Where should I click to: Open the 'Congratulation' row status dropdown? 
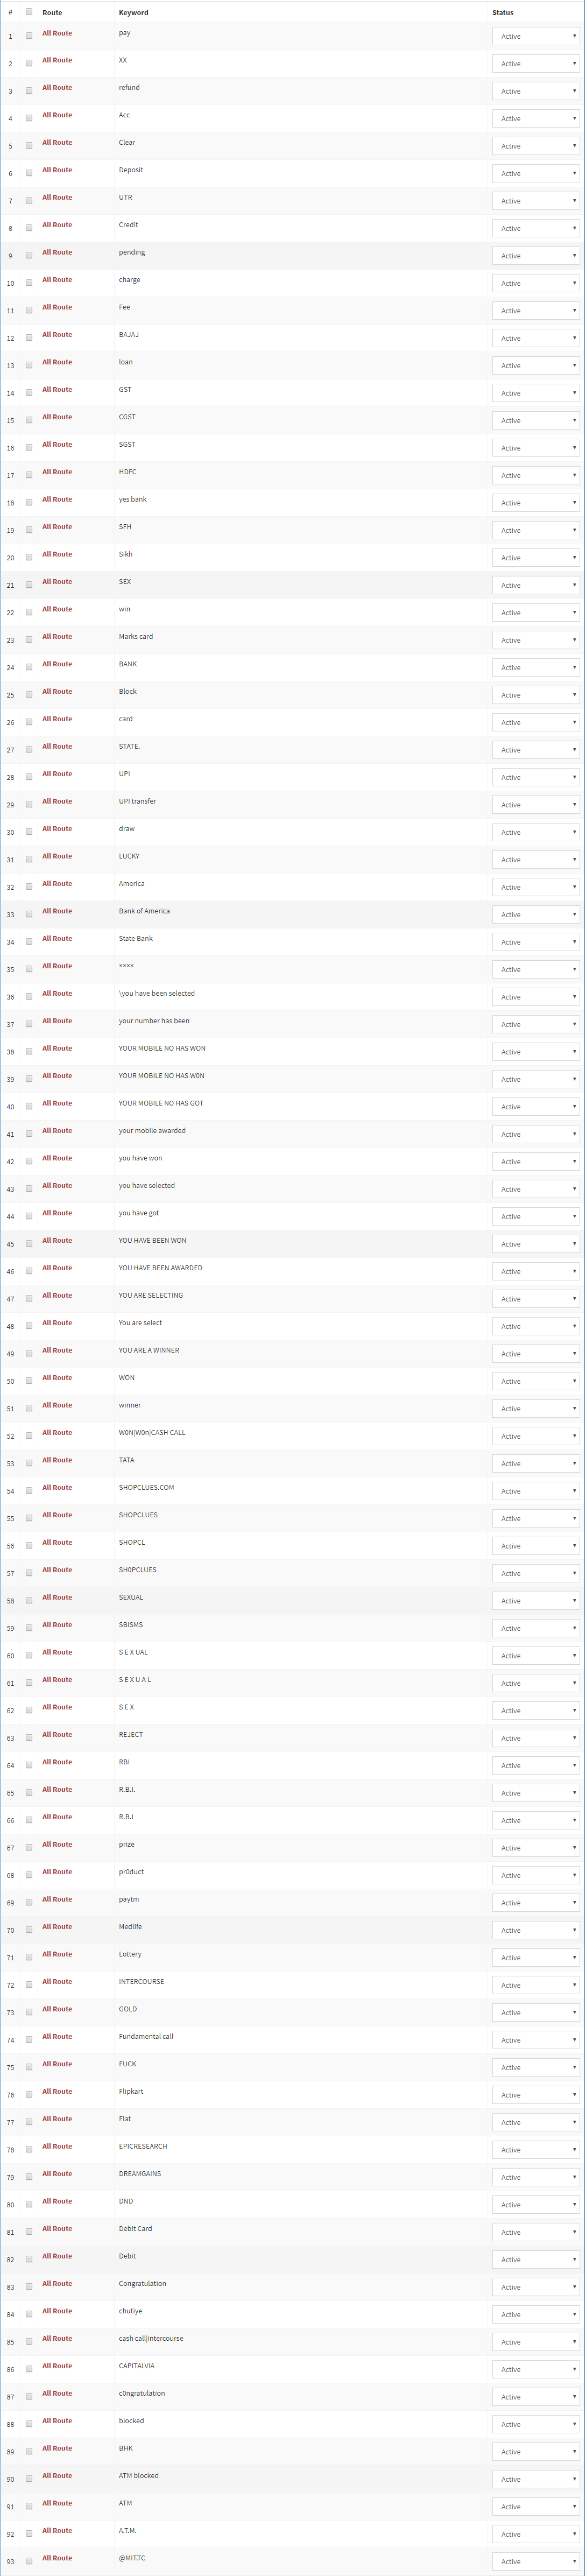tap(536, 2287)
